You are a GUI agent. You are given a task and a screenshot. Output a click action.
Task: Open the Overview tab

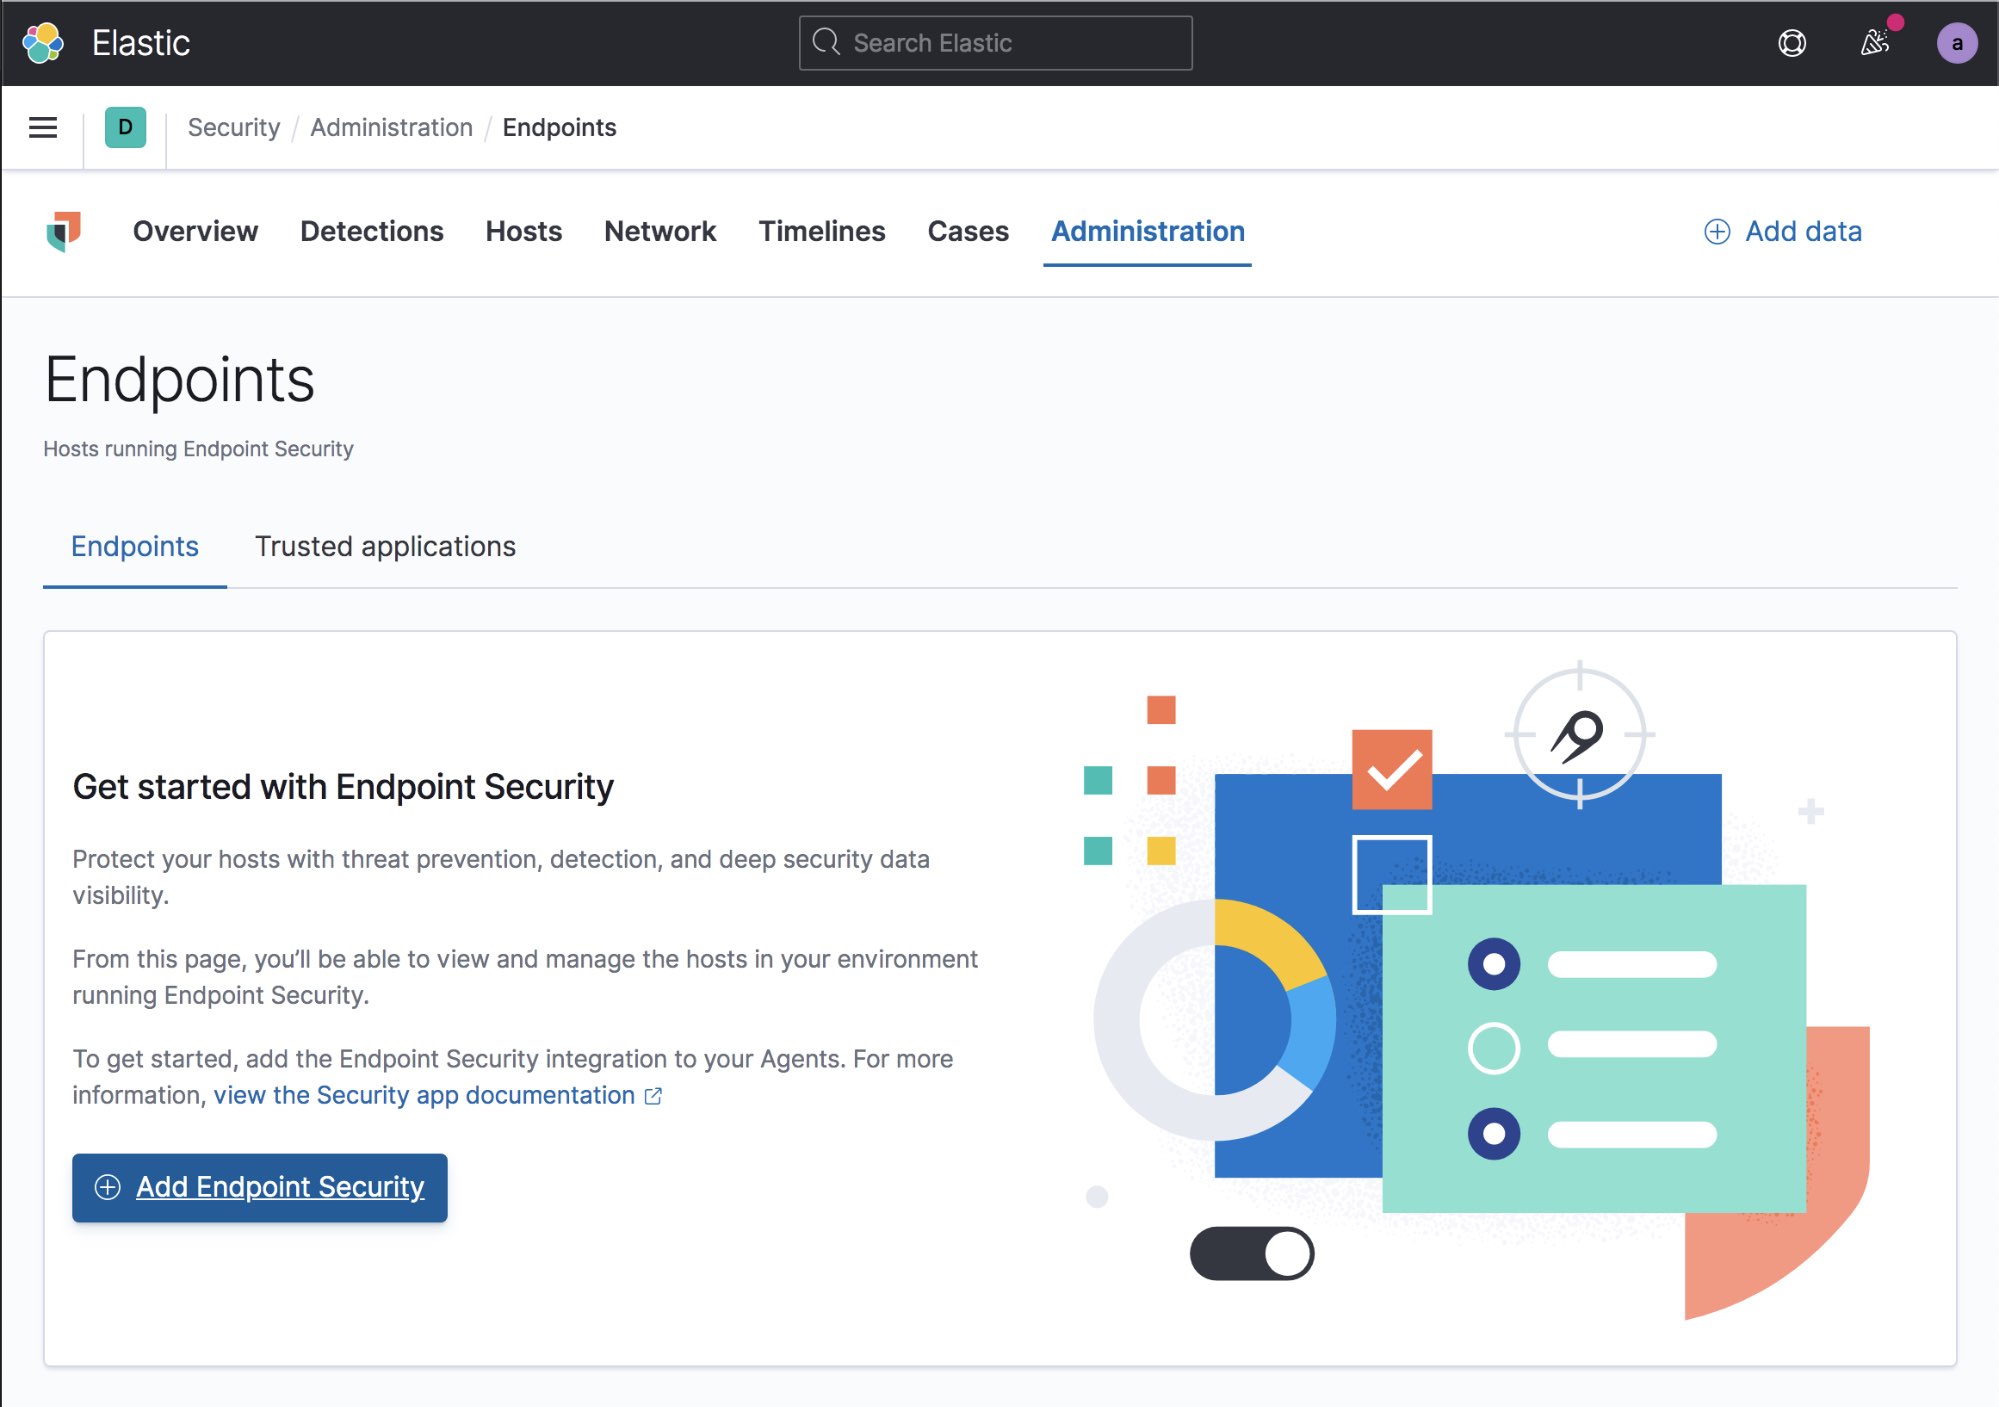[x=195, y=231]
